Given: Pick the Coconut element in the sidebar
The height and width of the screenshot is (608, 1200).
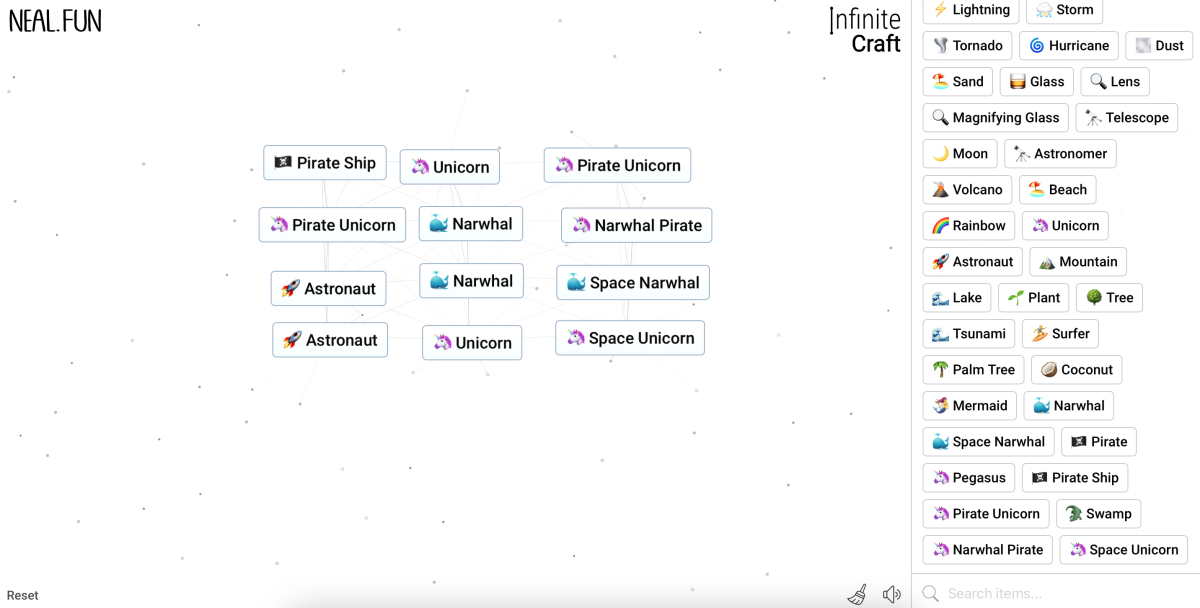Looking at the screenshot, I should [1076, 369].
